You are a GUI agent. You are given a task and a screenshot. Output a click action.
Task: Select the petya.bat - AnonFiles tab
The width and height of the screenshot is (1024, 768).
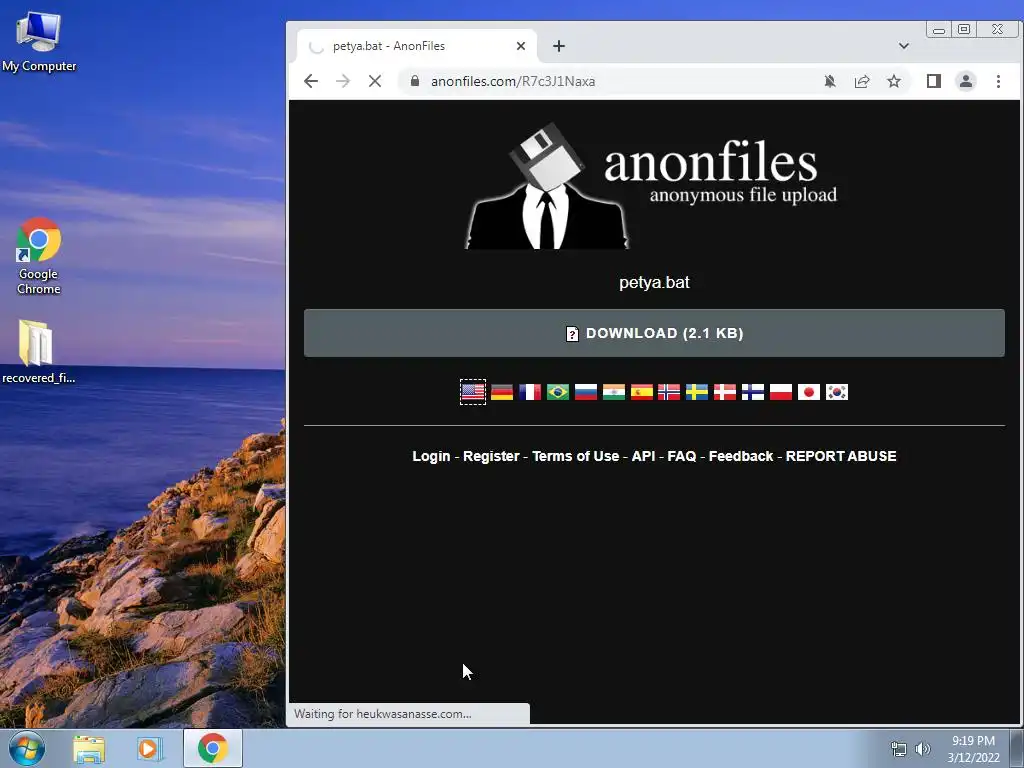[417, 46]
